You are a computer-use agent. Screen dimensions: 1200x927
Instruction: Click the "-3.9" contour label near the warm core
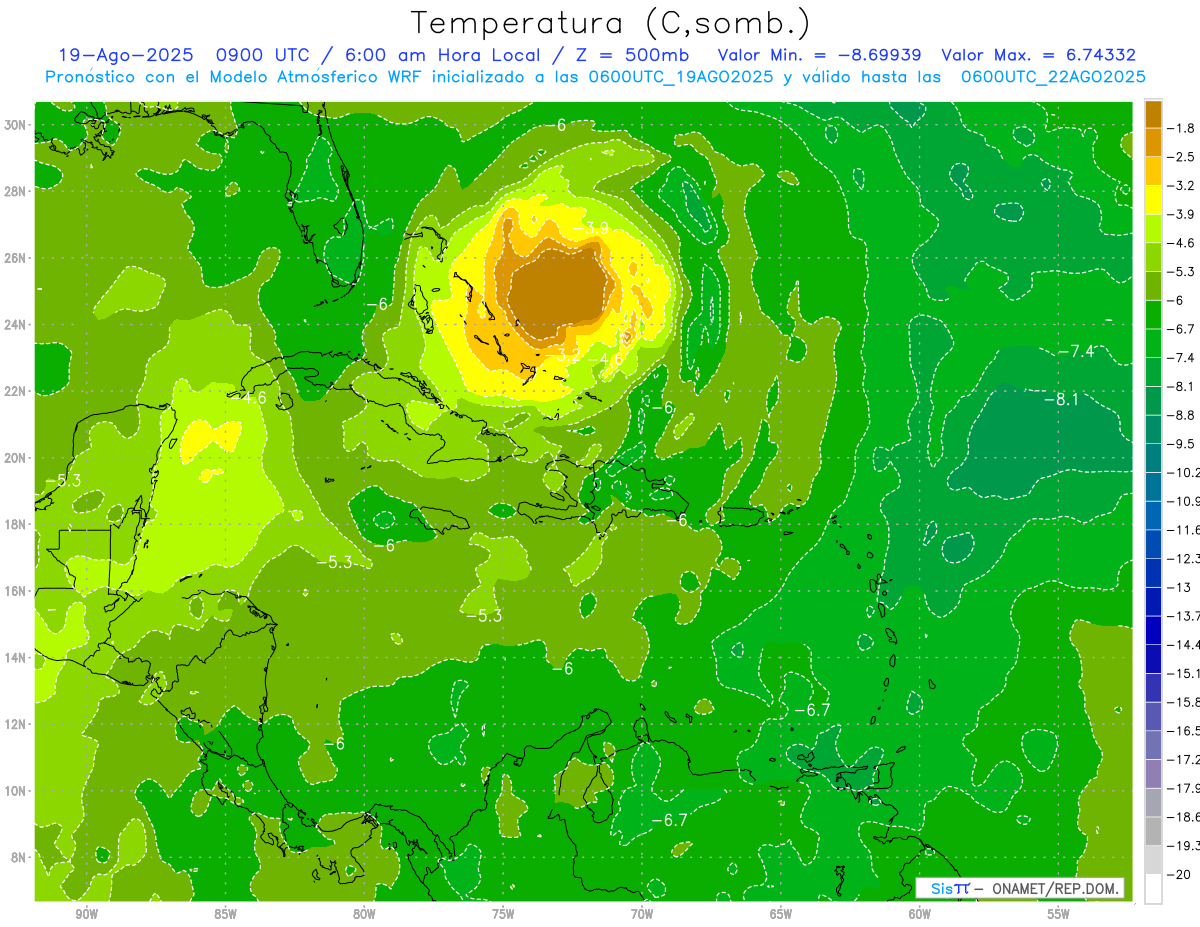(x=591, y=228)
